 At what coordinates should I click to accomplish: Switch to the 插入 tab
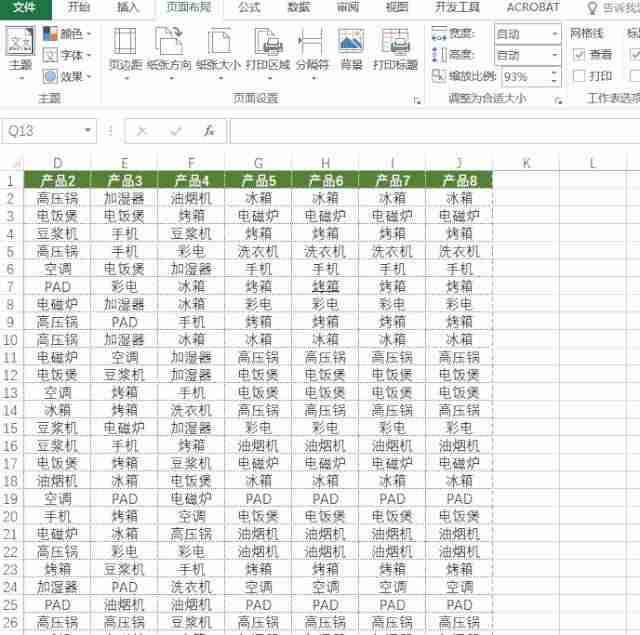tap(128, 7)
